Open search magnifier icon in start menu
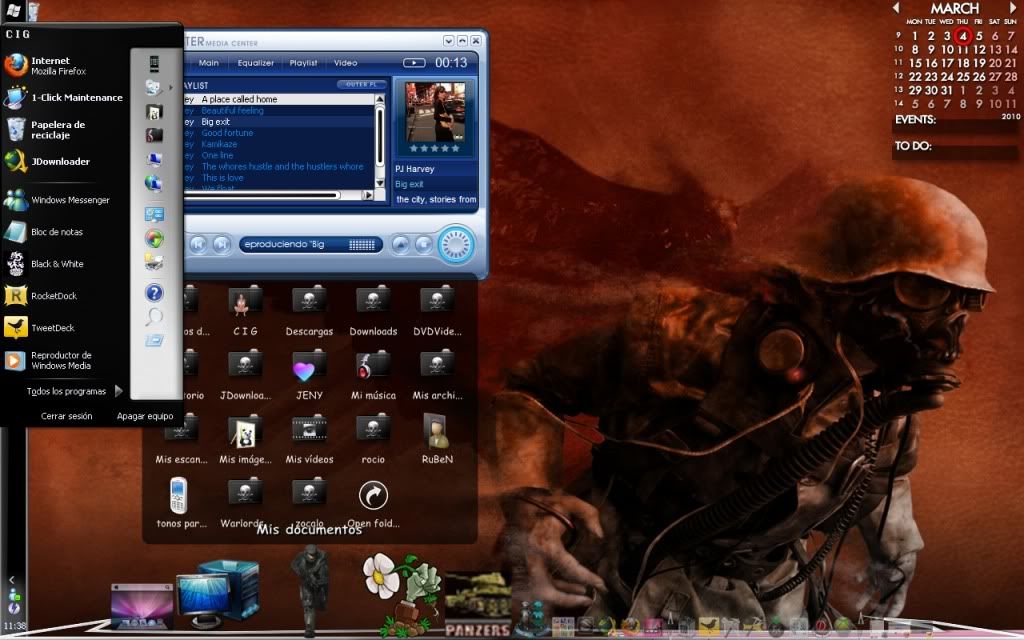This screenshot has height=640, width=1024. pyautogui.click(x=154, y=317)
